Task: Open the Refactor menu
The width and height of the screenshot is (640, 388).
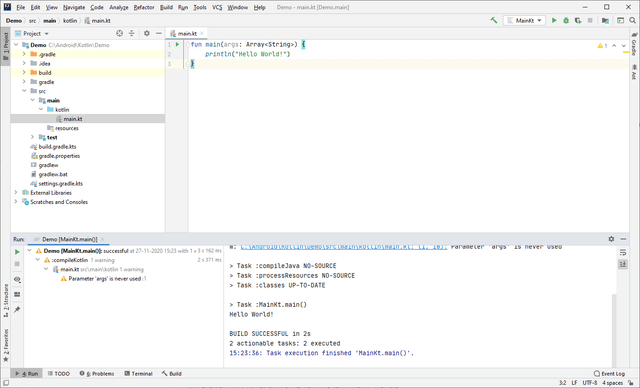Action: [x=144, y=7]
